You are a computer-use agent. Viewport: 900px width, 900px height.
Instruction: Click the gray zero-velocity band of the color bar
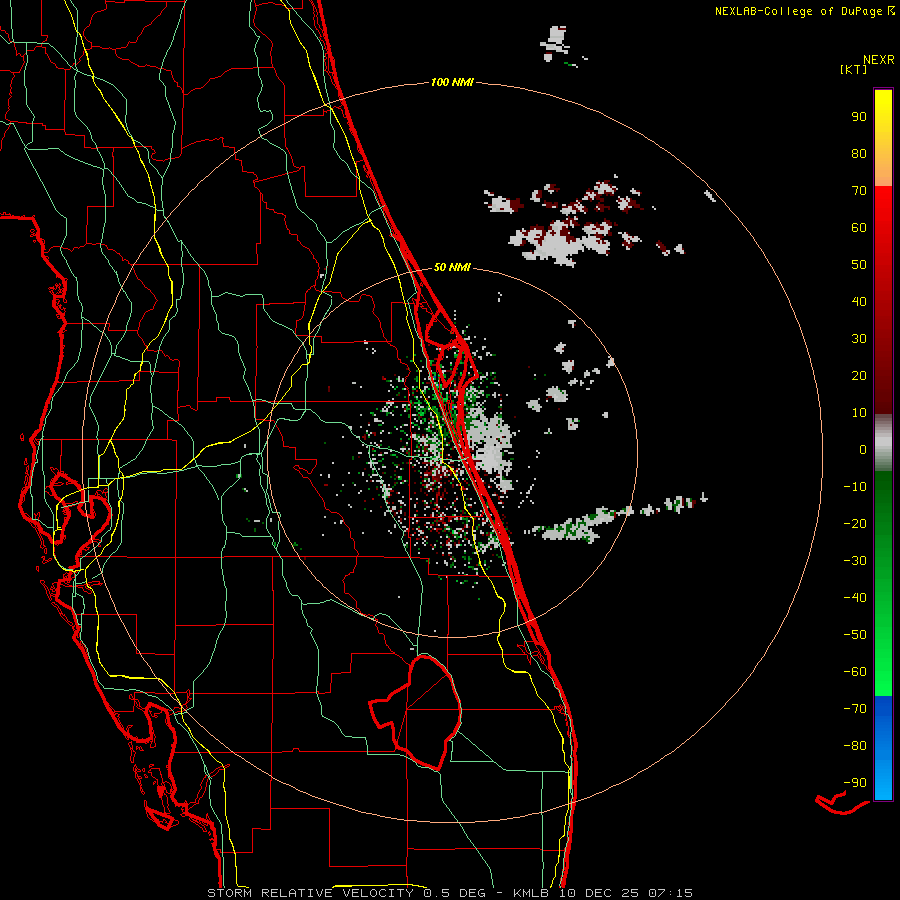point(883,443)
